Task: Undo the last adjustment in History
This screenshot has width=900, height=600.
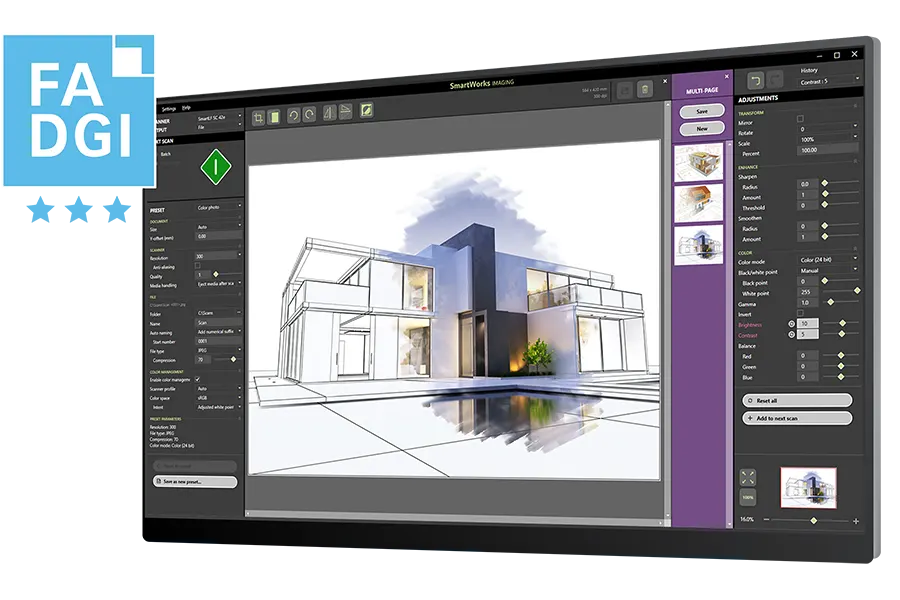Action: (755, 81)
